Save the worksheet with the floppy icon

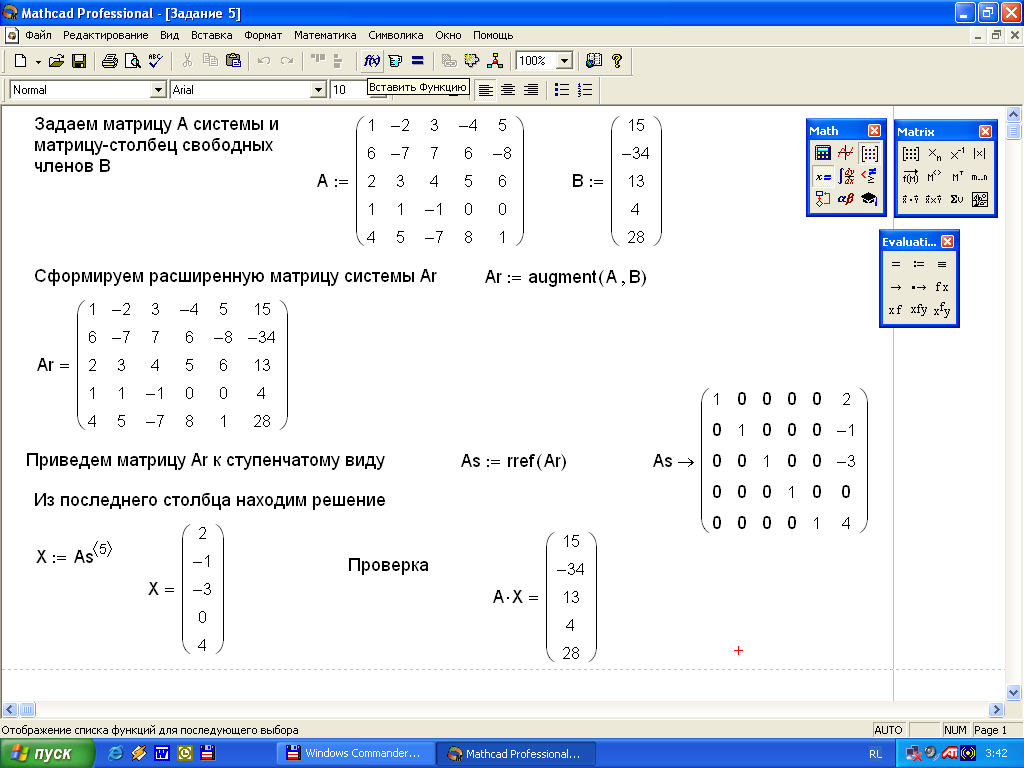(x=79, y=61)
